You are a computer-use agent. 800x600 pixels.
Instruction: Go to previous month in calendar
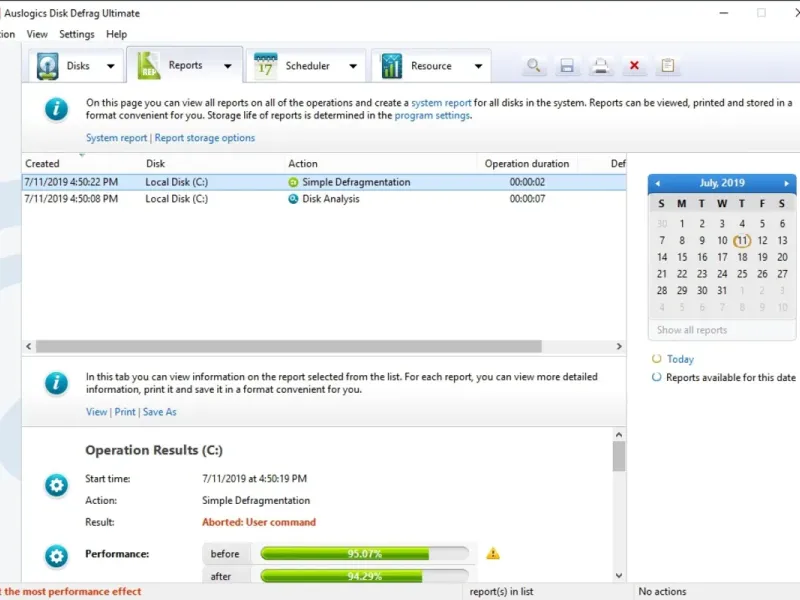tap(658, 183)
